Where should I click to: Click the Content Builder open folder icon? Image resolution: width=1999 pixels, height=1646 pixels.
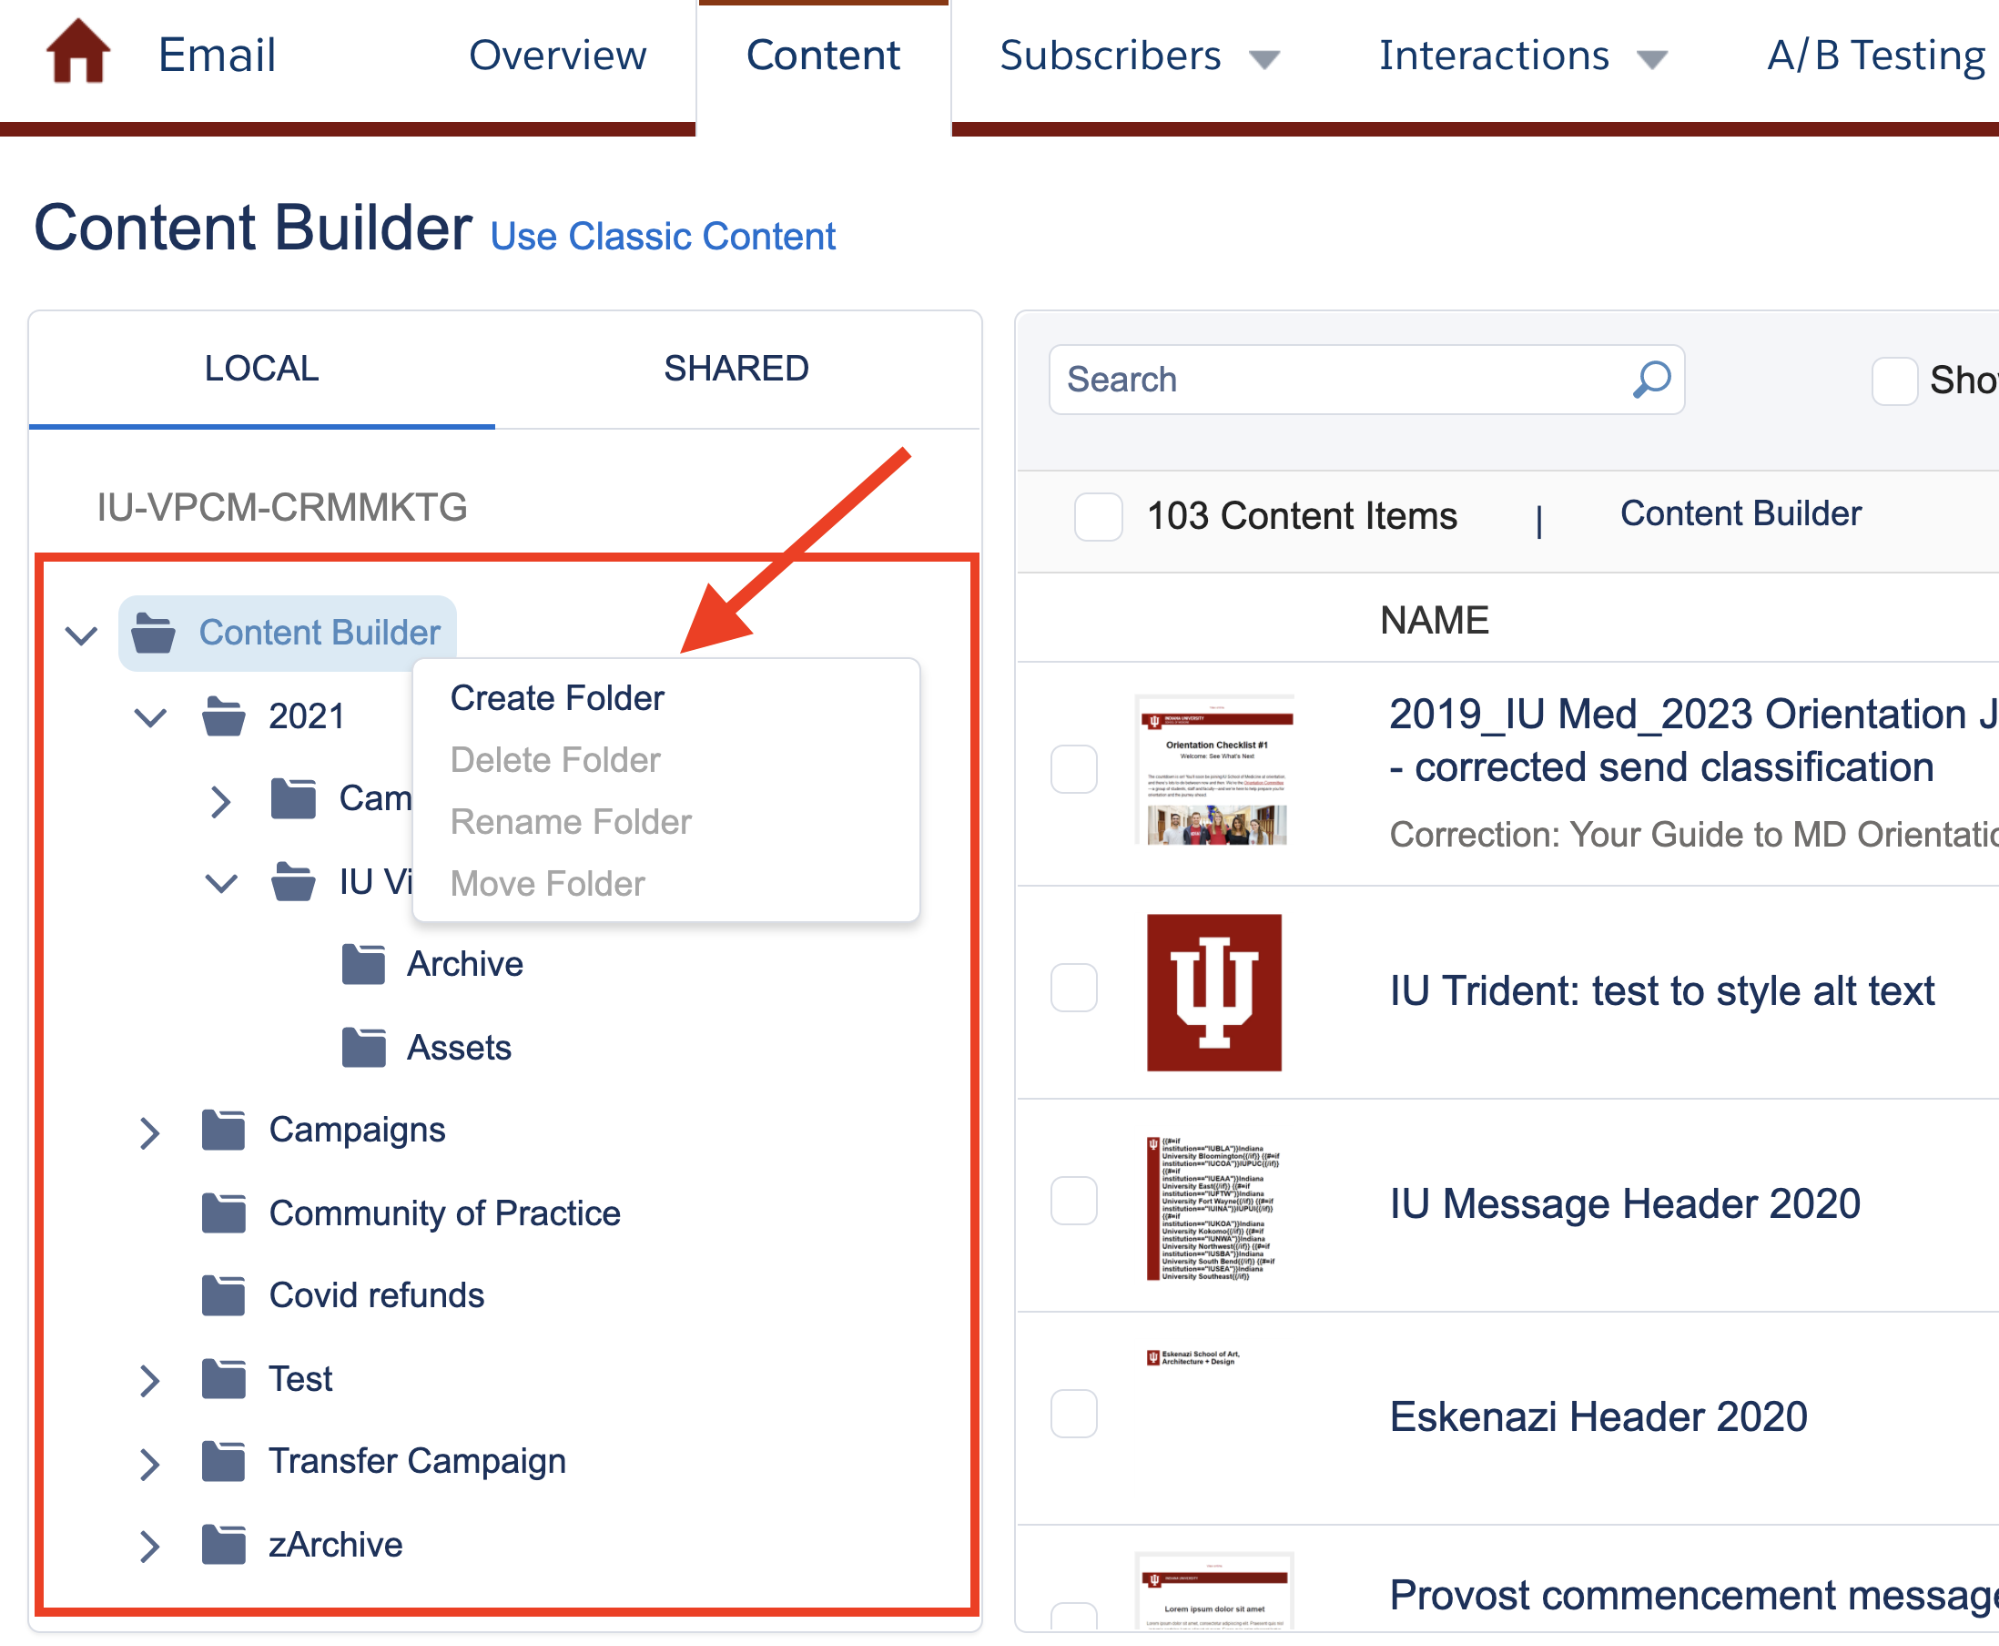(x=153, y=633)
